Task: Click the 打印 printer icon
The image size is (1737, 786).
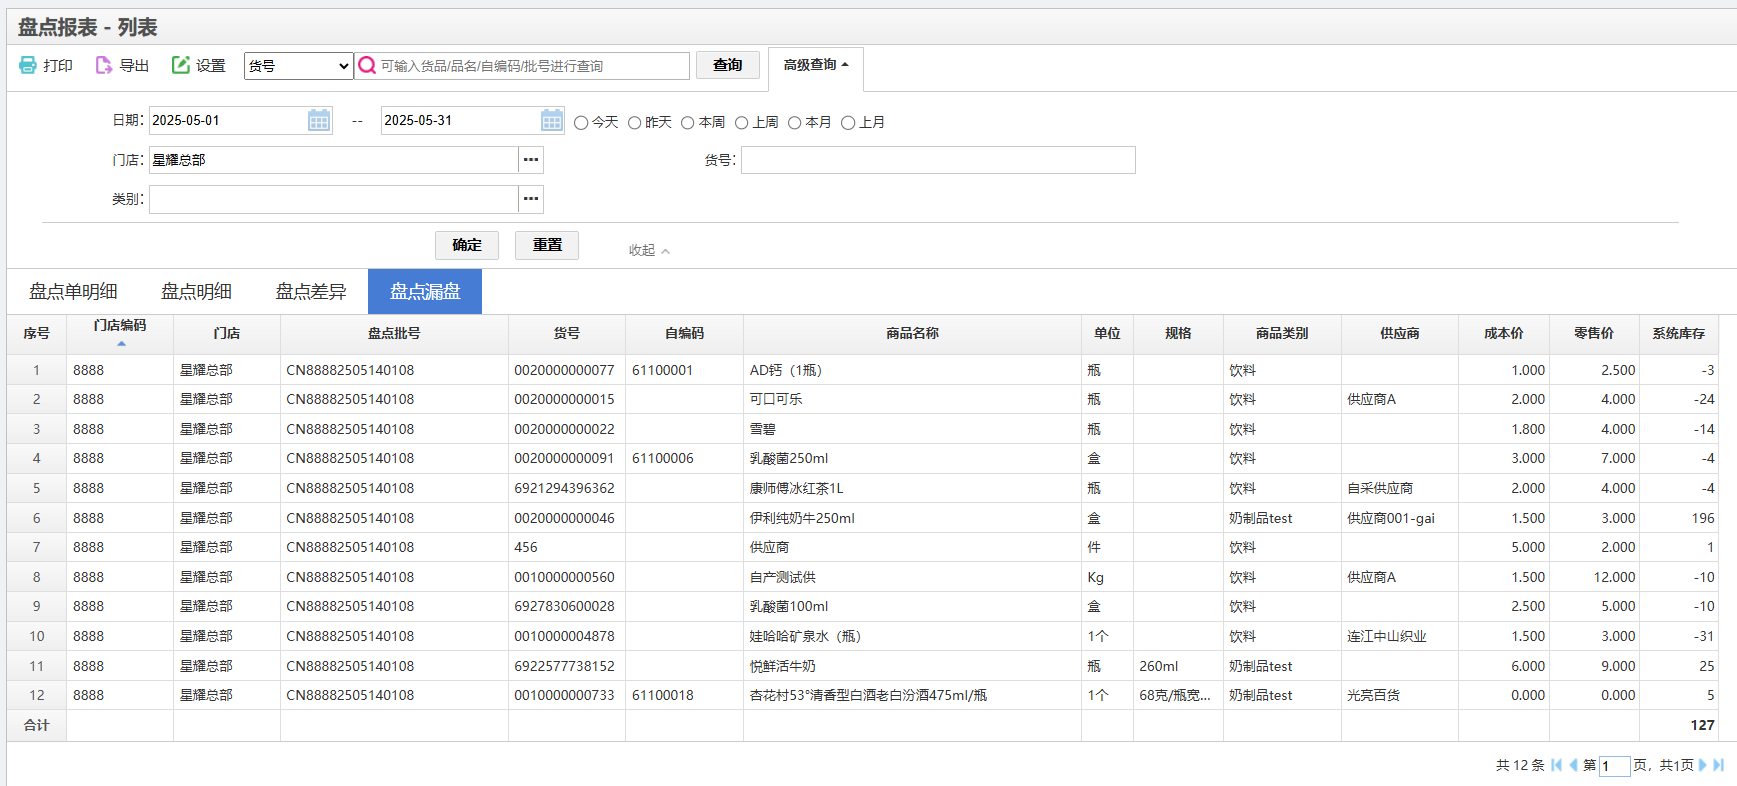Action: (28, 65)
